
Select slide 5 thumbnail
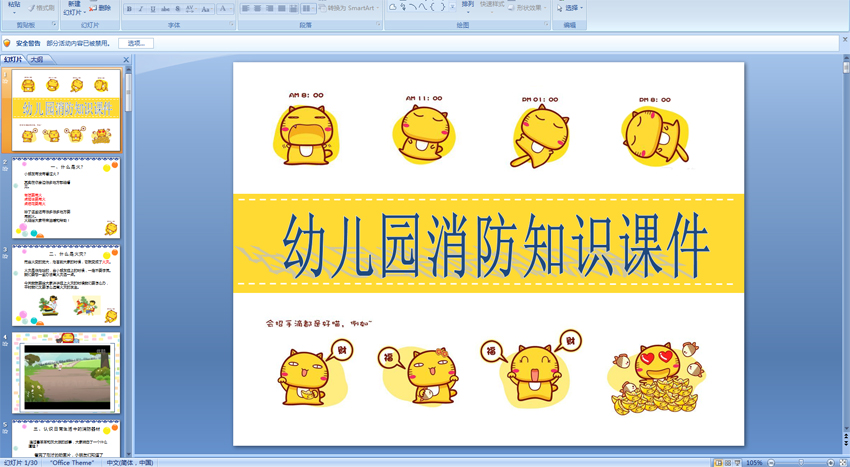66,438
